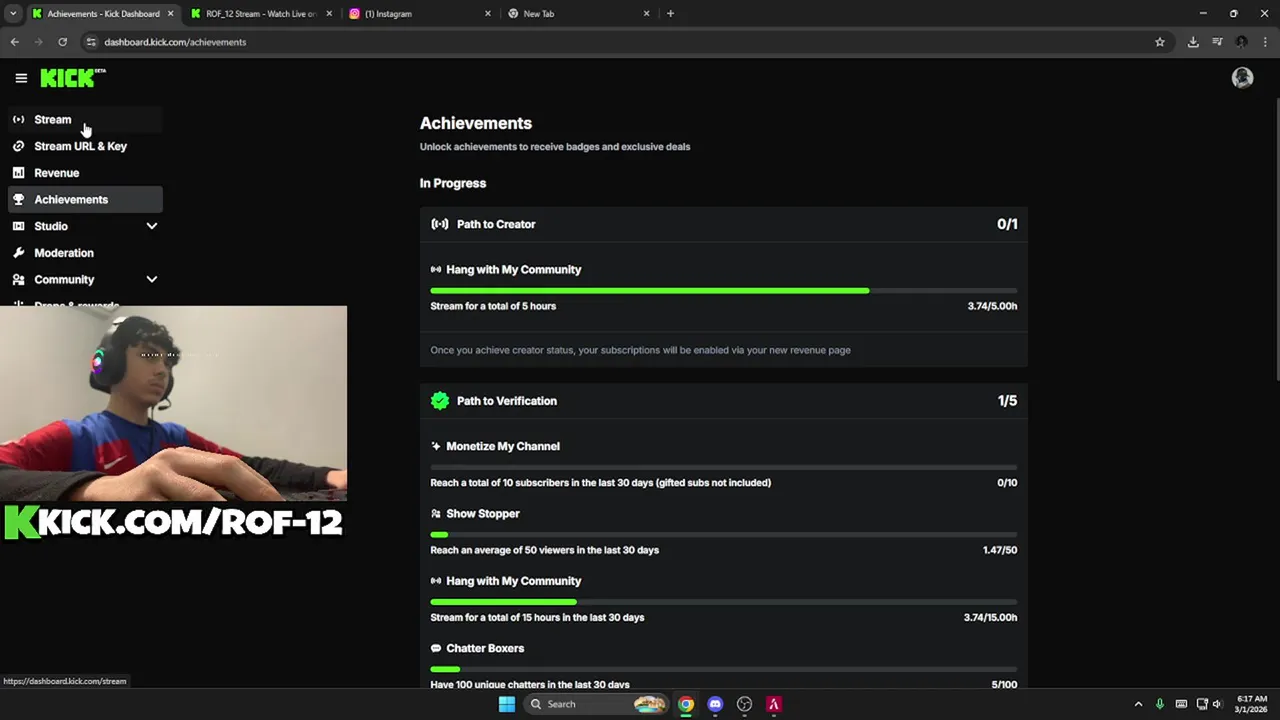Open the Moderation page
The width and height of the screenshot is (1280, 720).
coord(85,253)
